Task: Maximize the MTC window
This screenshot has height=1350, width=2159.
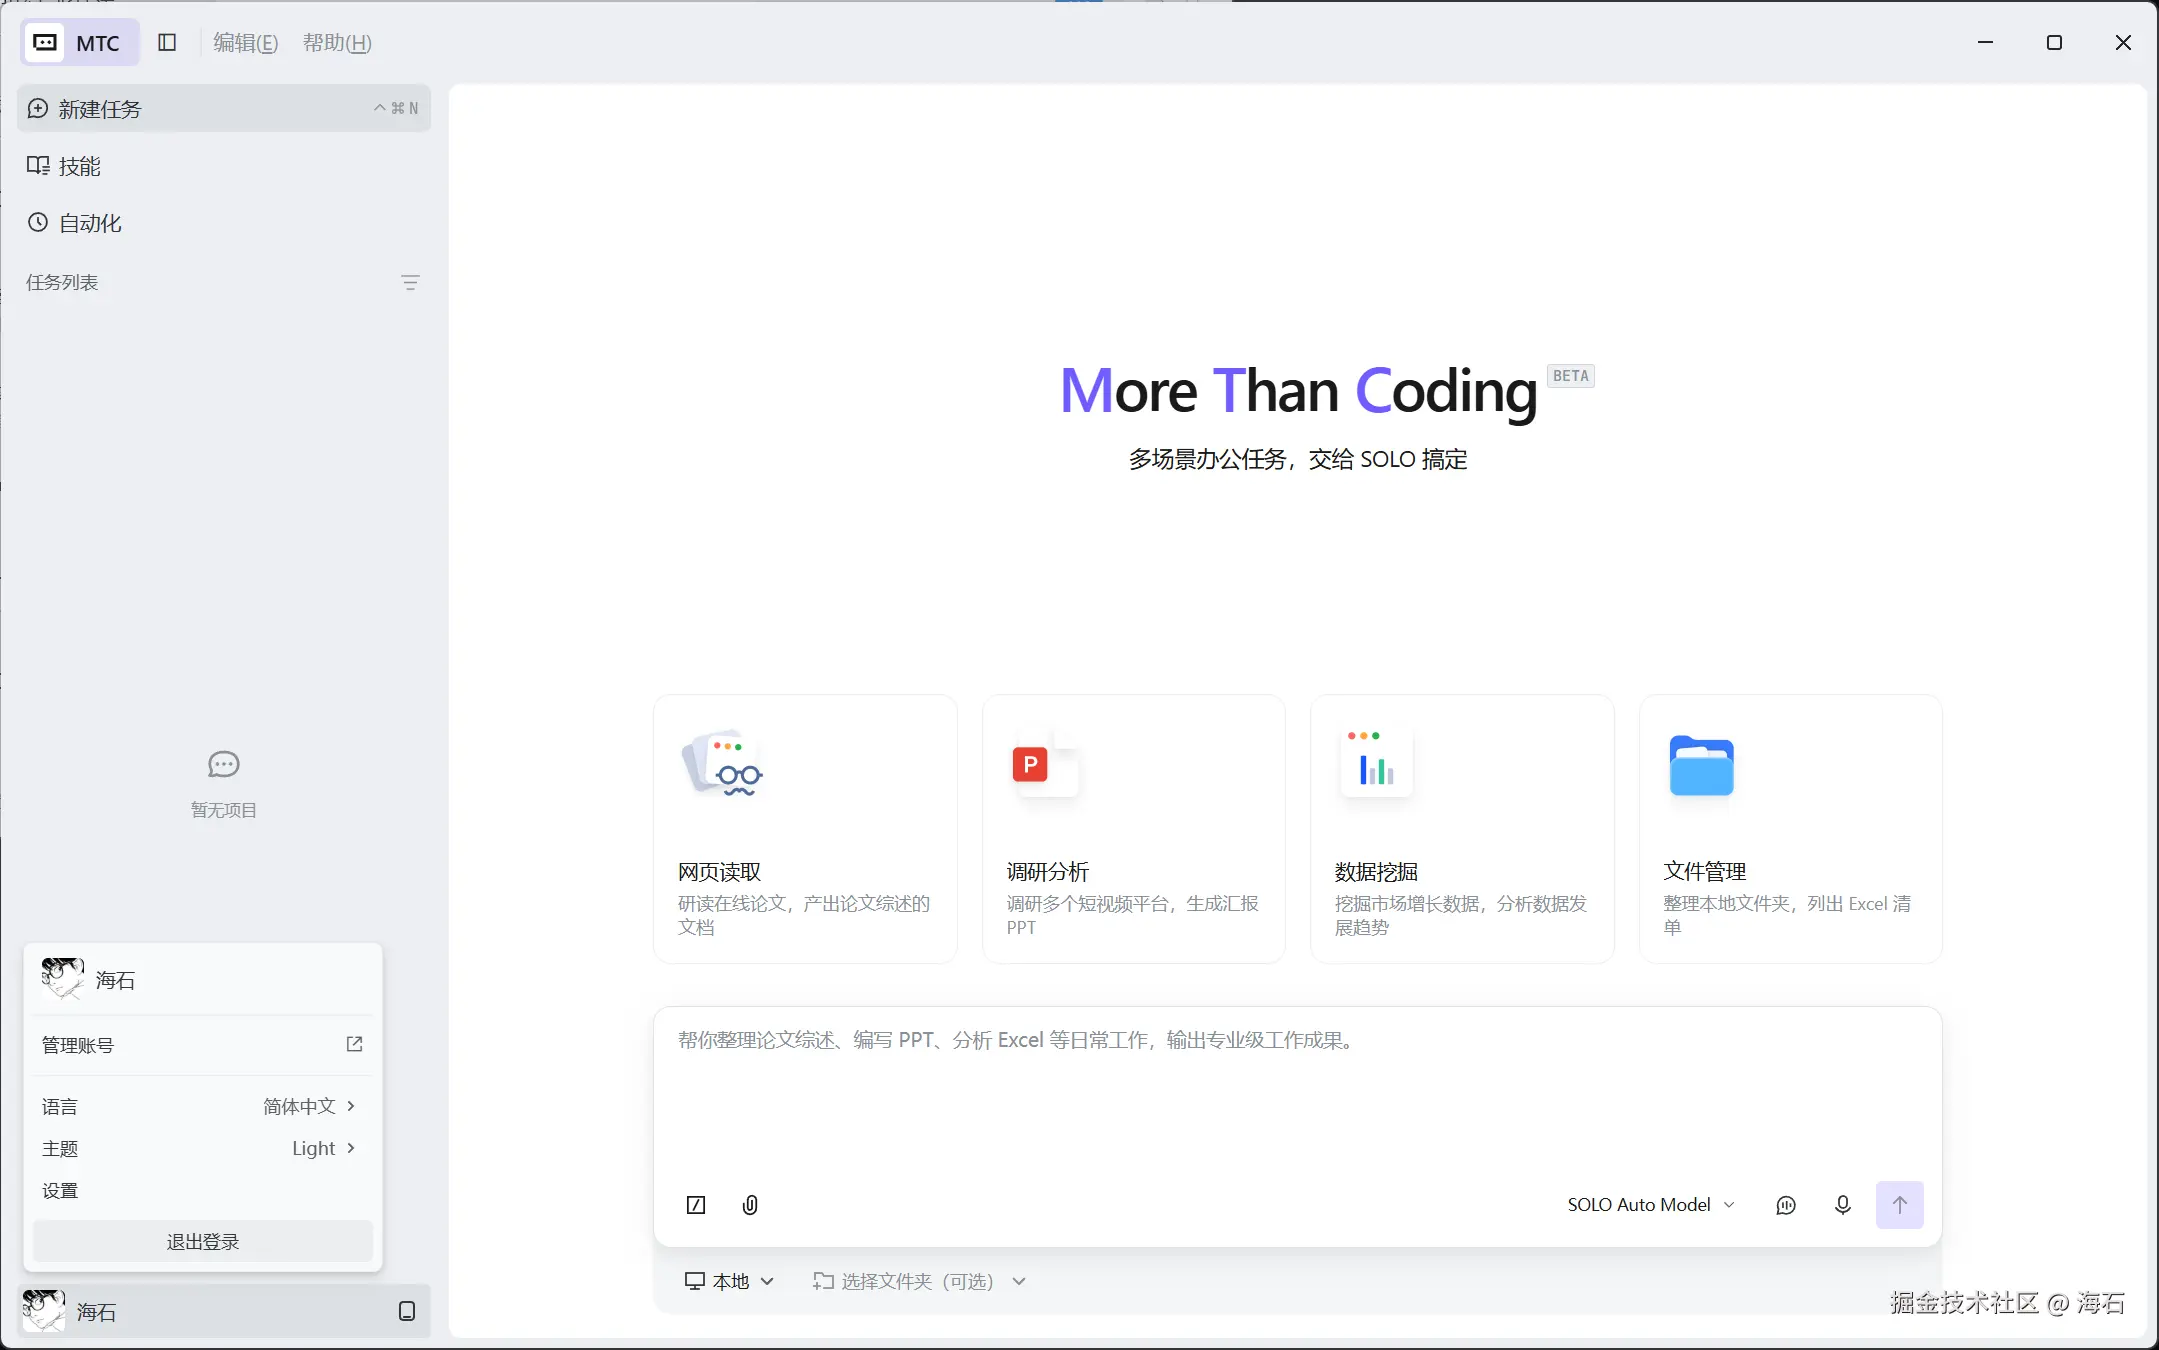Action: (2054, 42)
